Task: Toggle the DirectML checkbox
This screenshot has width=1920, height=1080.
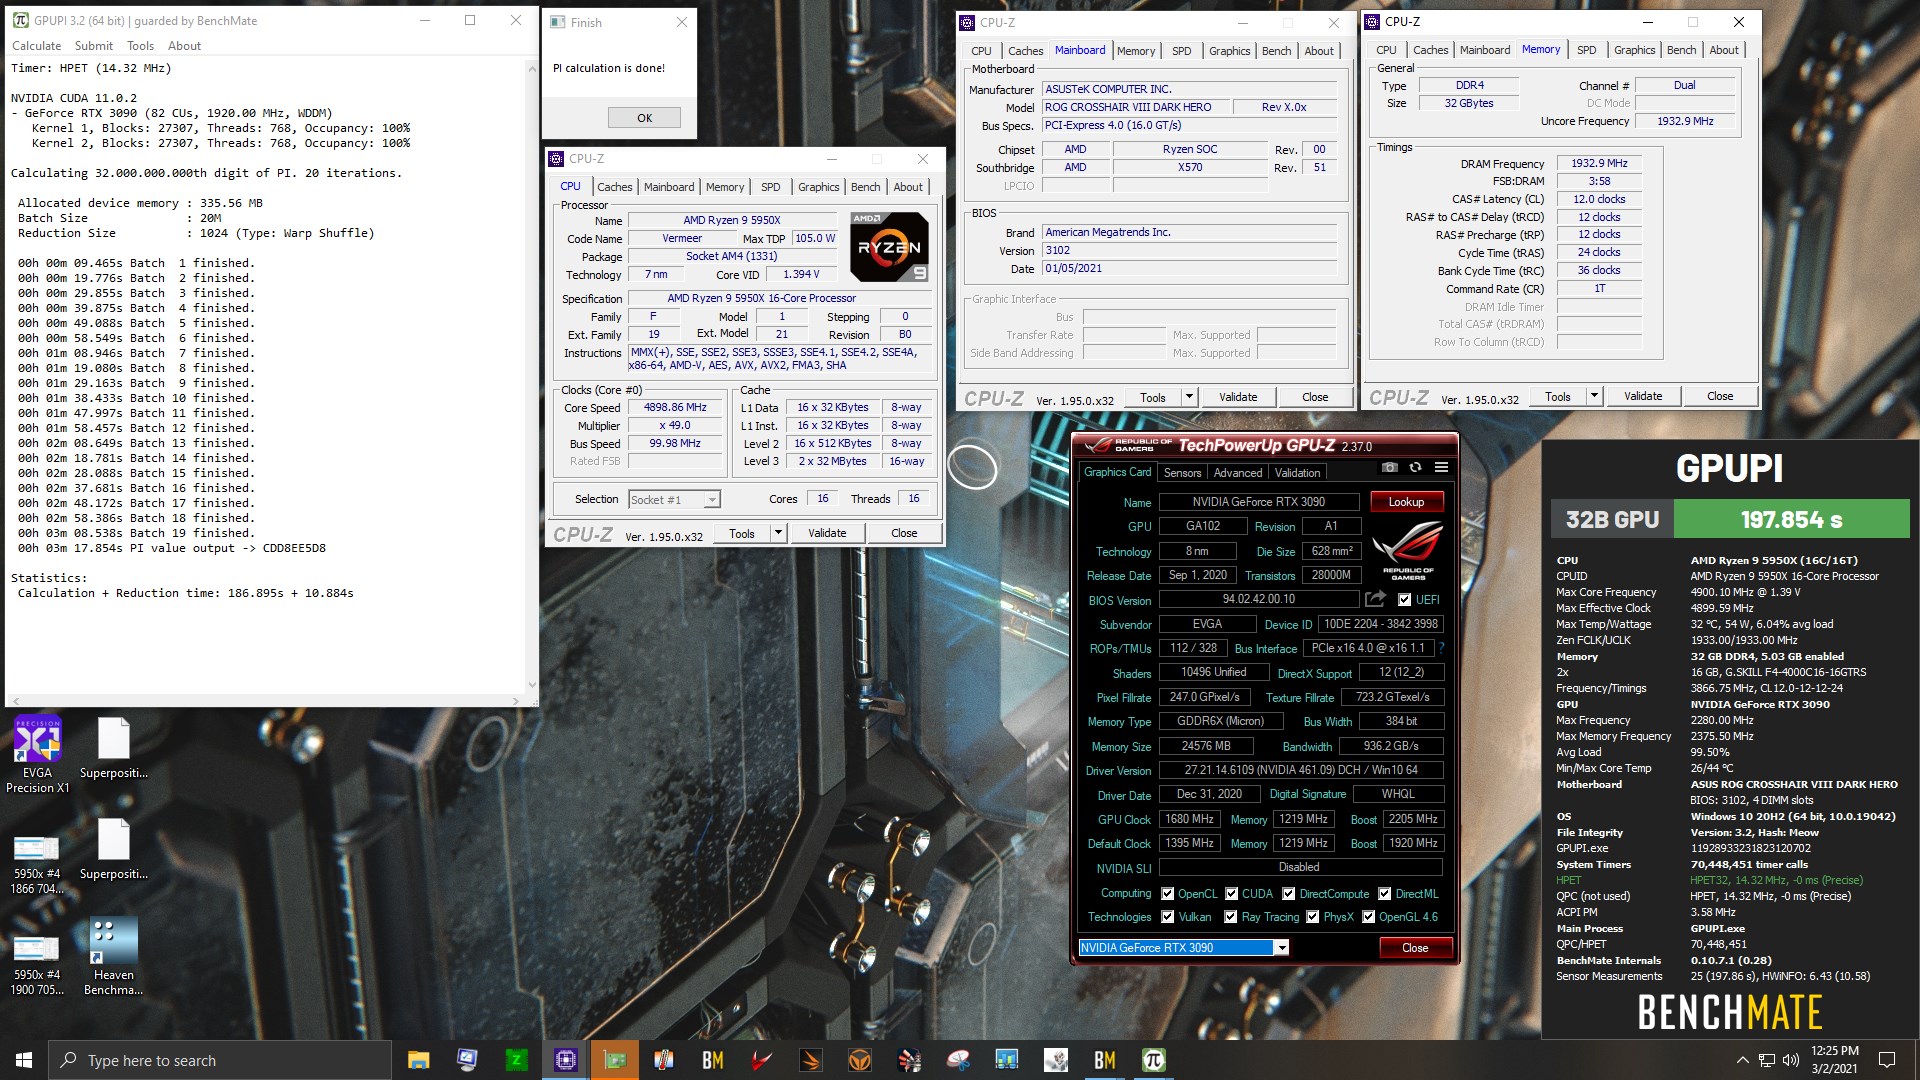Action: 1384,894
